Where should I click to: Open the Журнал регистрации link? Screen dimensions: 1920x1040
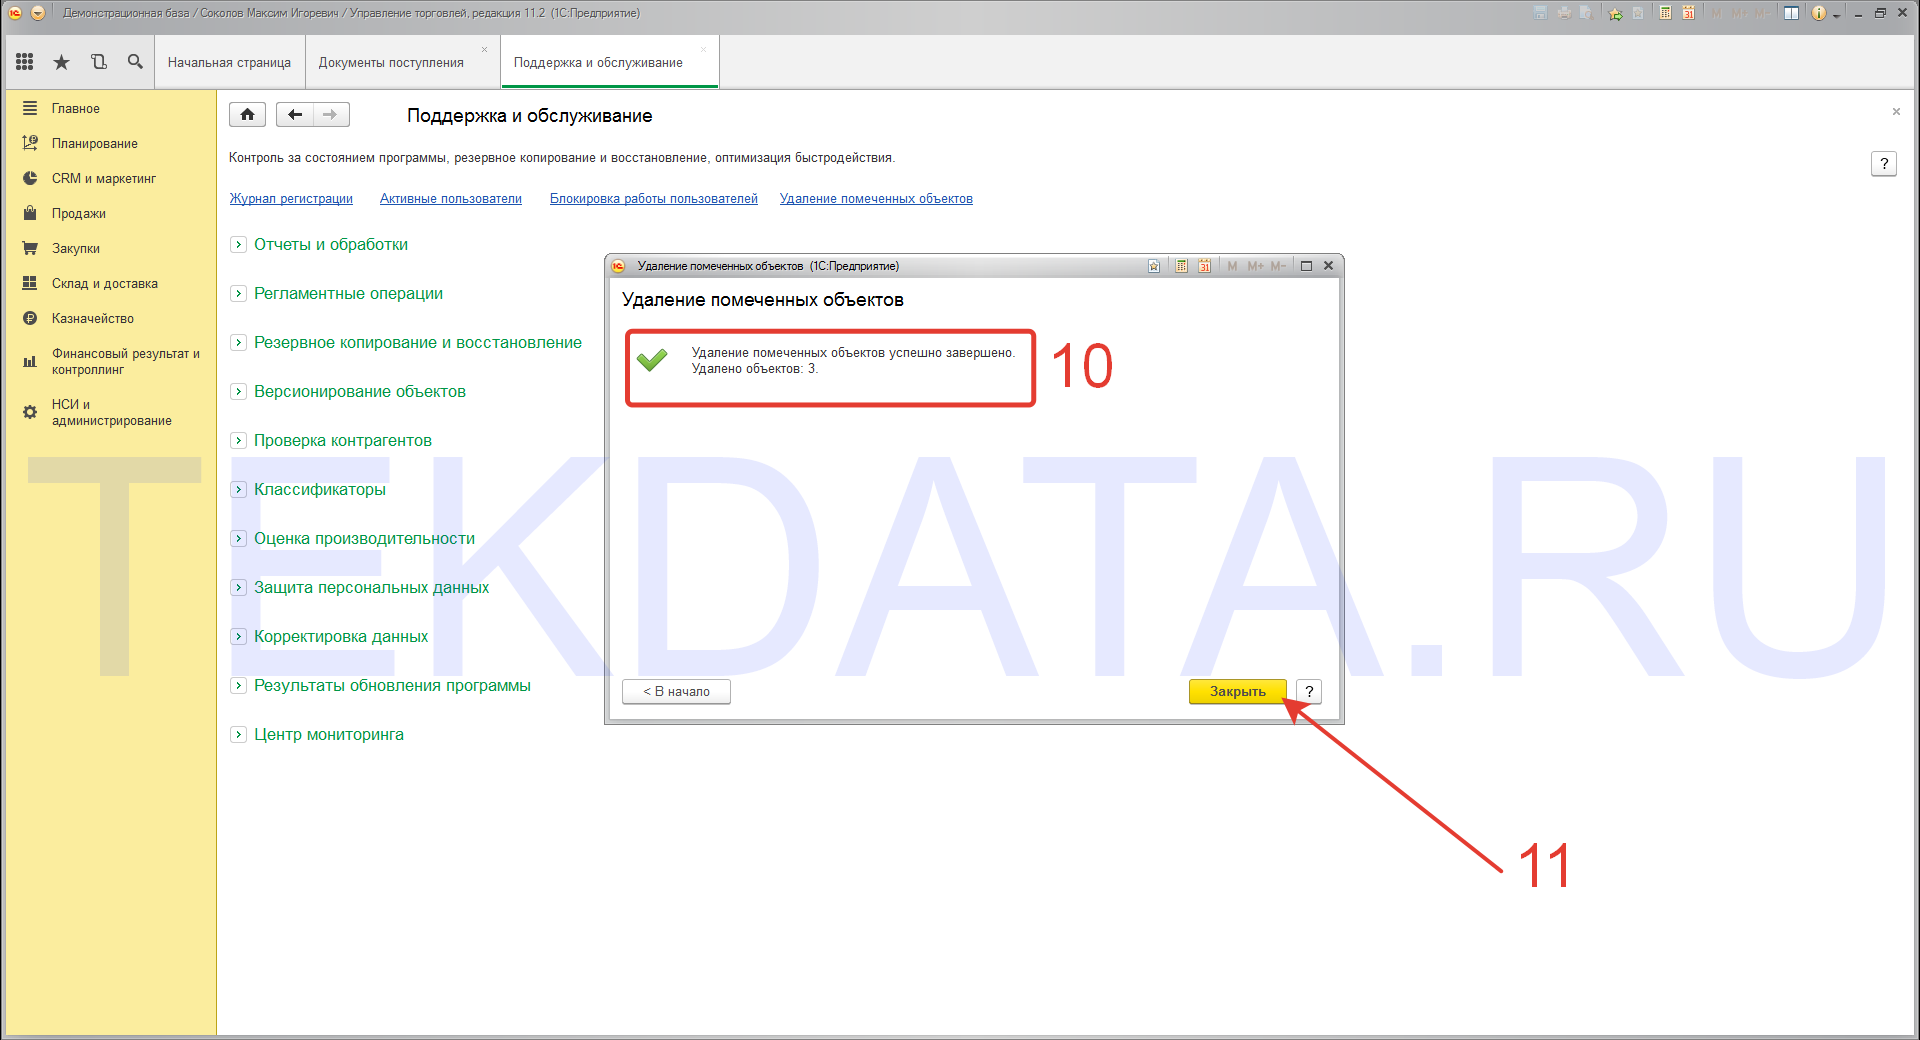291,198
